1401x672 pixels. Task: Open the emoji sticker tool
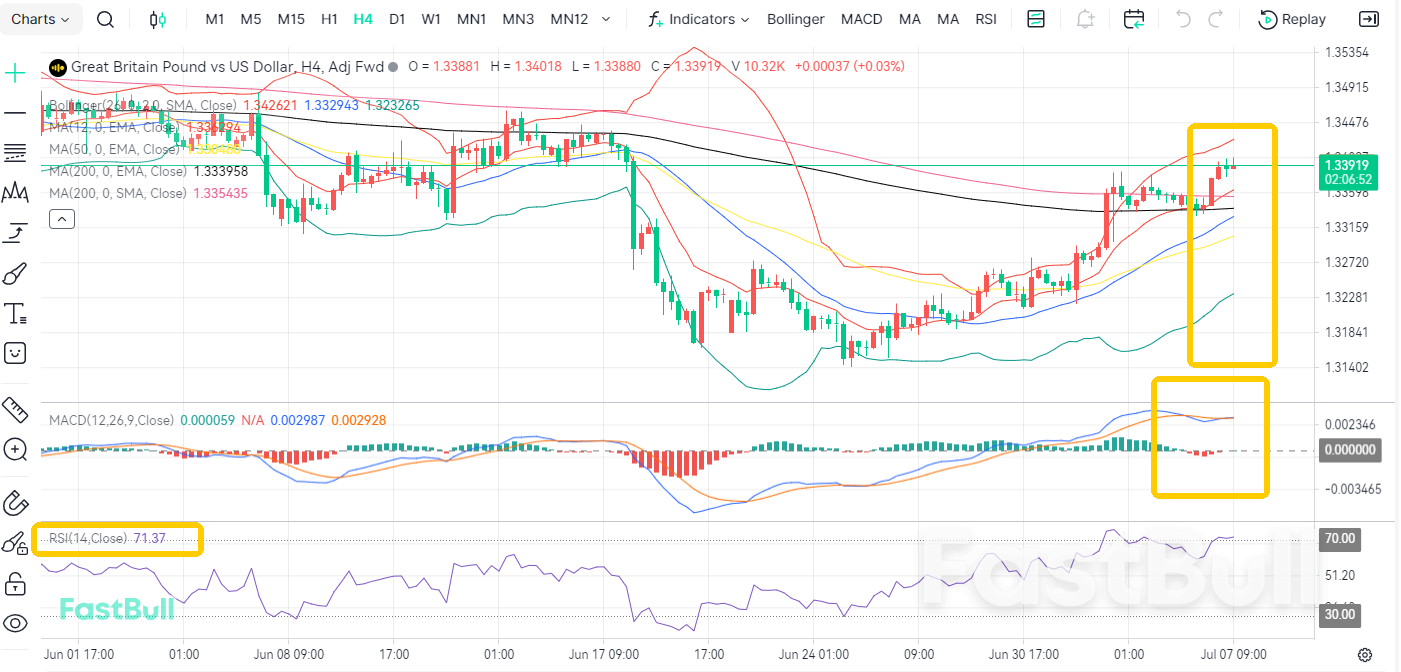[15, 352]
